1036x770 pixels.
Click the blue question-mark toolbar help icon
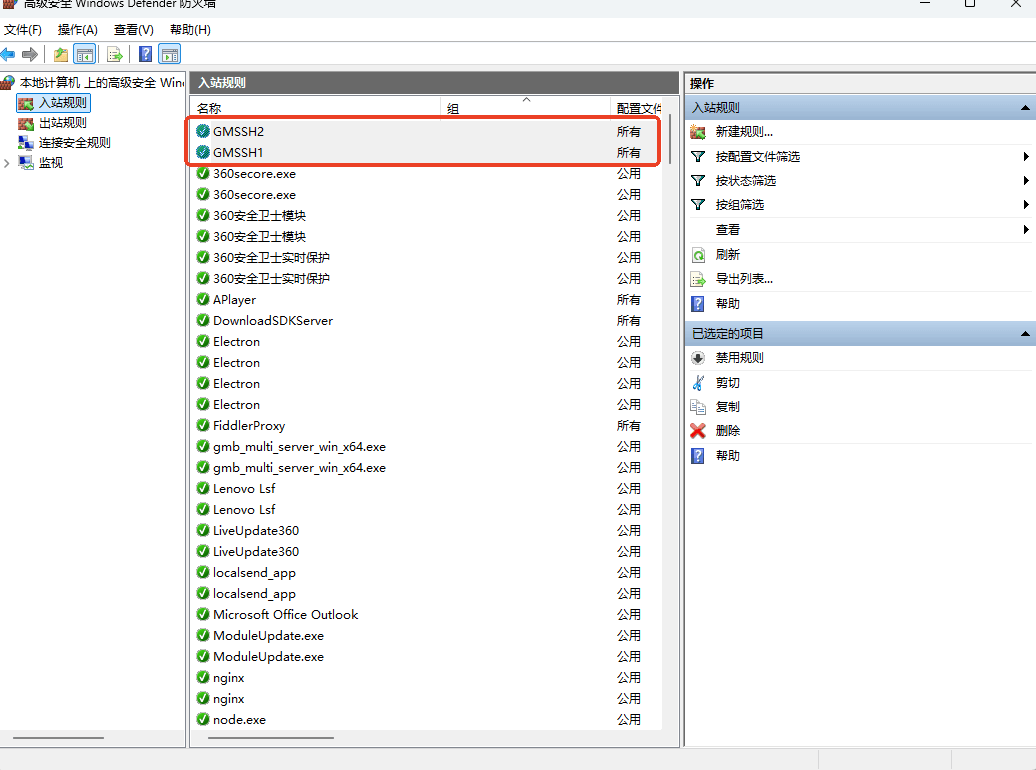pos(145,54)
